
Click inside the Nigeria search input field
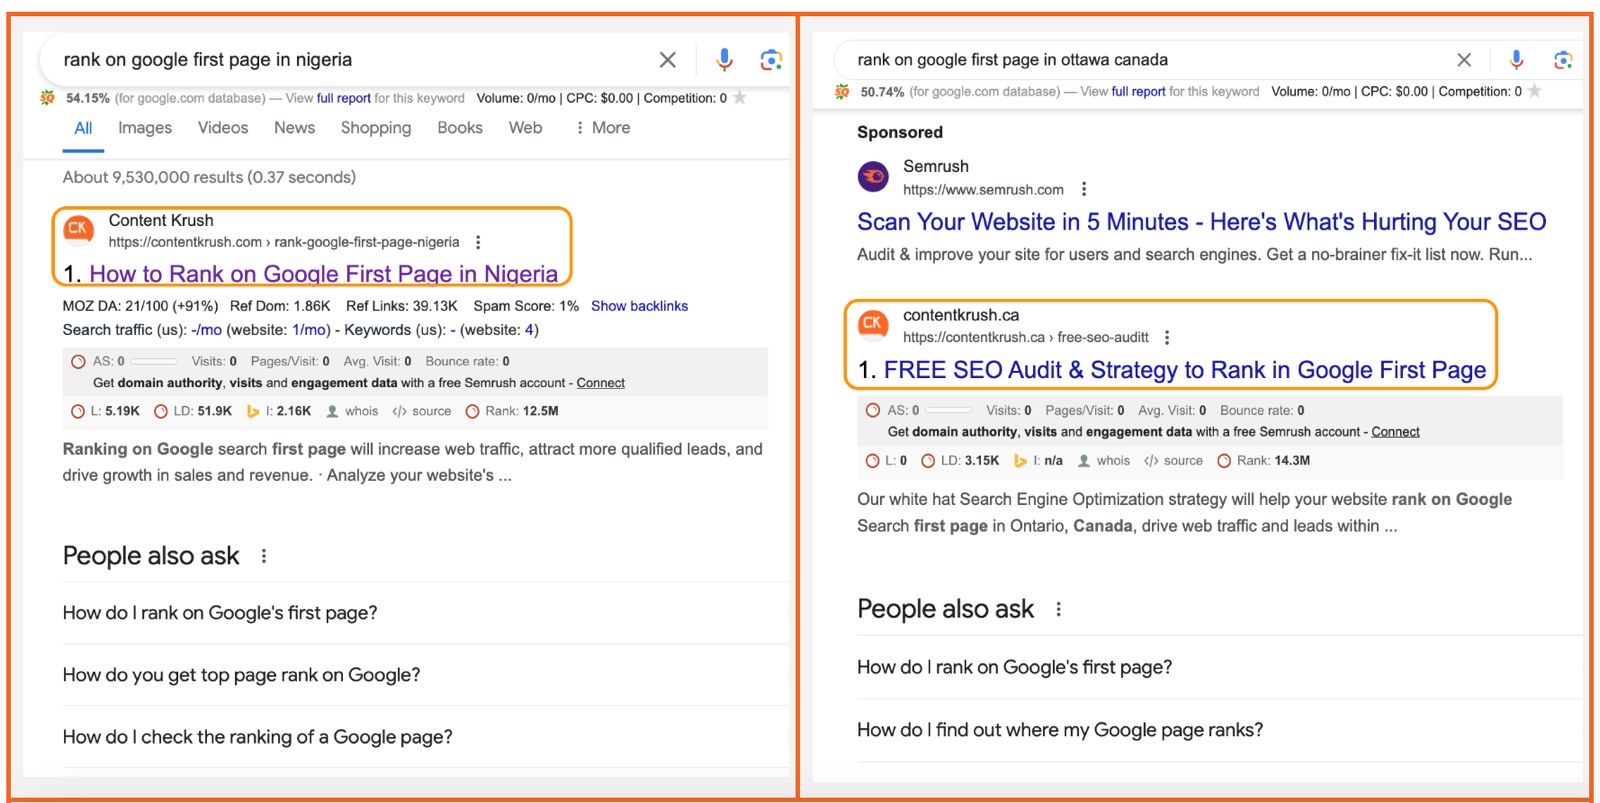[x=350, y=60]
